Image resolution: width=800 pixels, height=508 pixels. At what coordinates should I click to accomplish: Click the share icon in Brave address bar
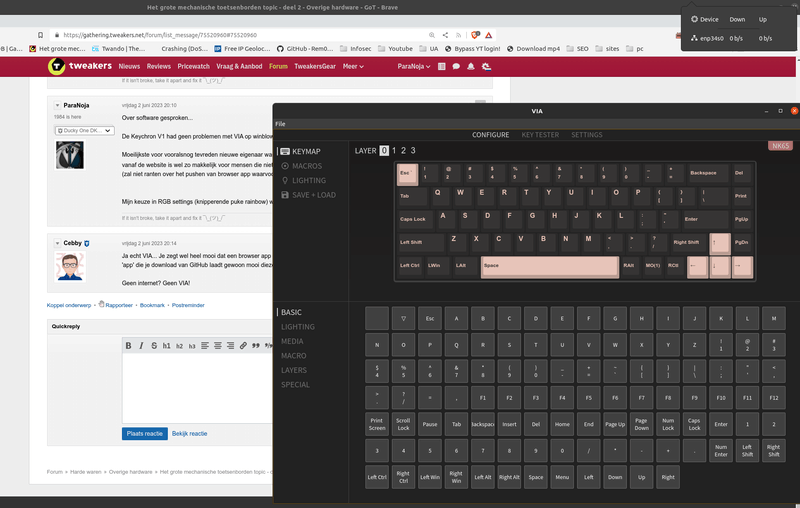coord(445,35)
